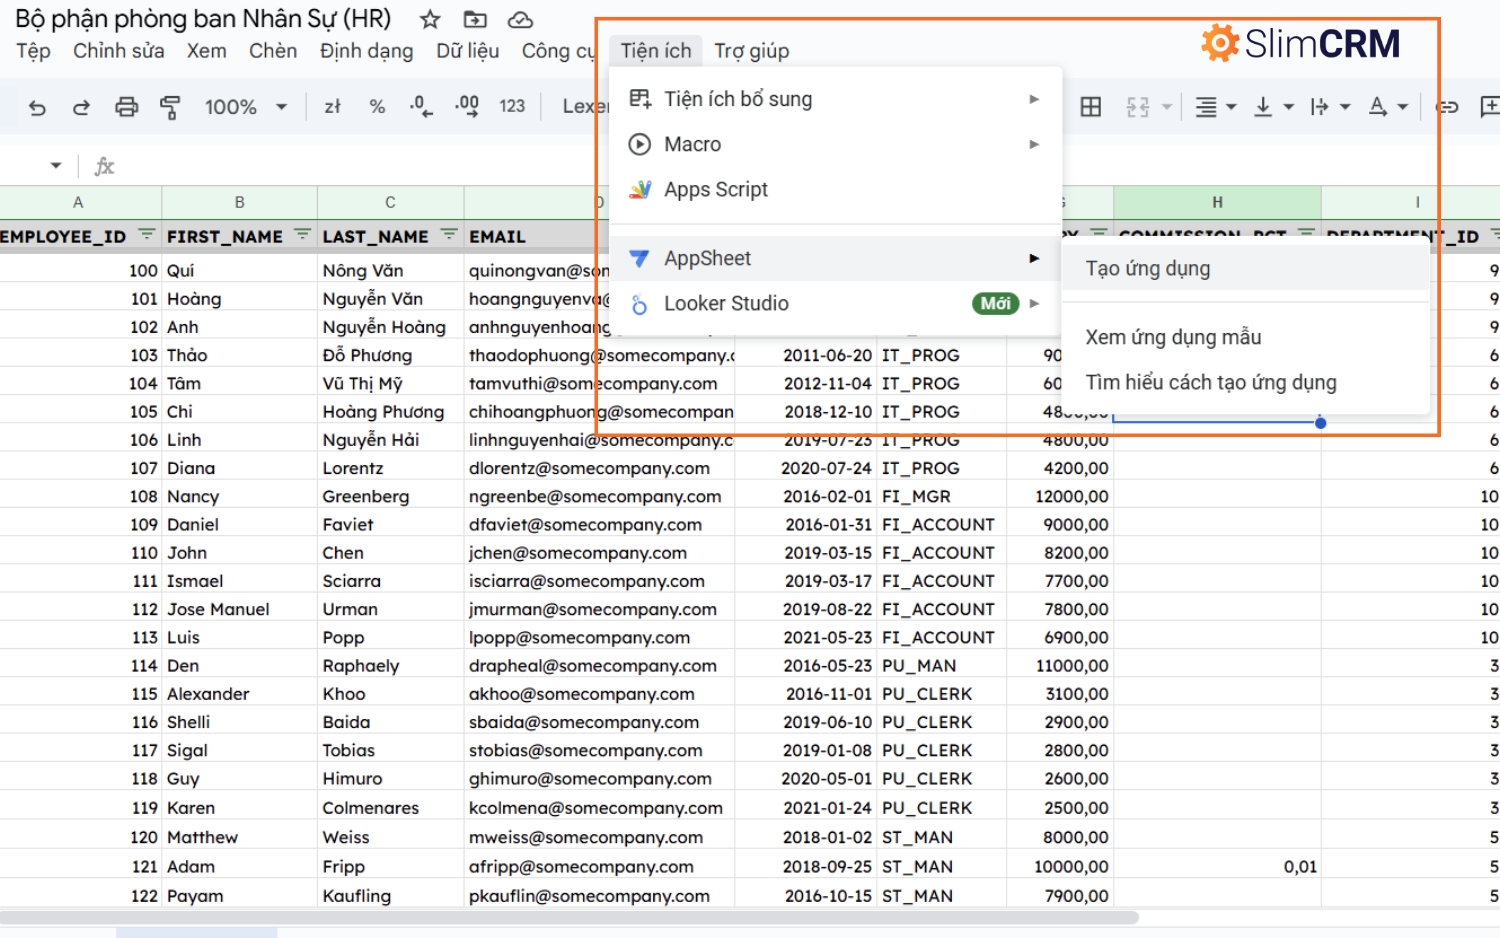The height and width of the screenshot is (938, 1500).
Task: Click the Undo arrow in the toolbar
Action: click(x=37, y=107)
